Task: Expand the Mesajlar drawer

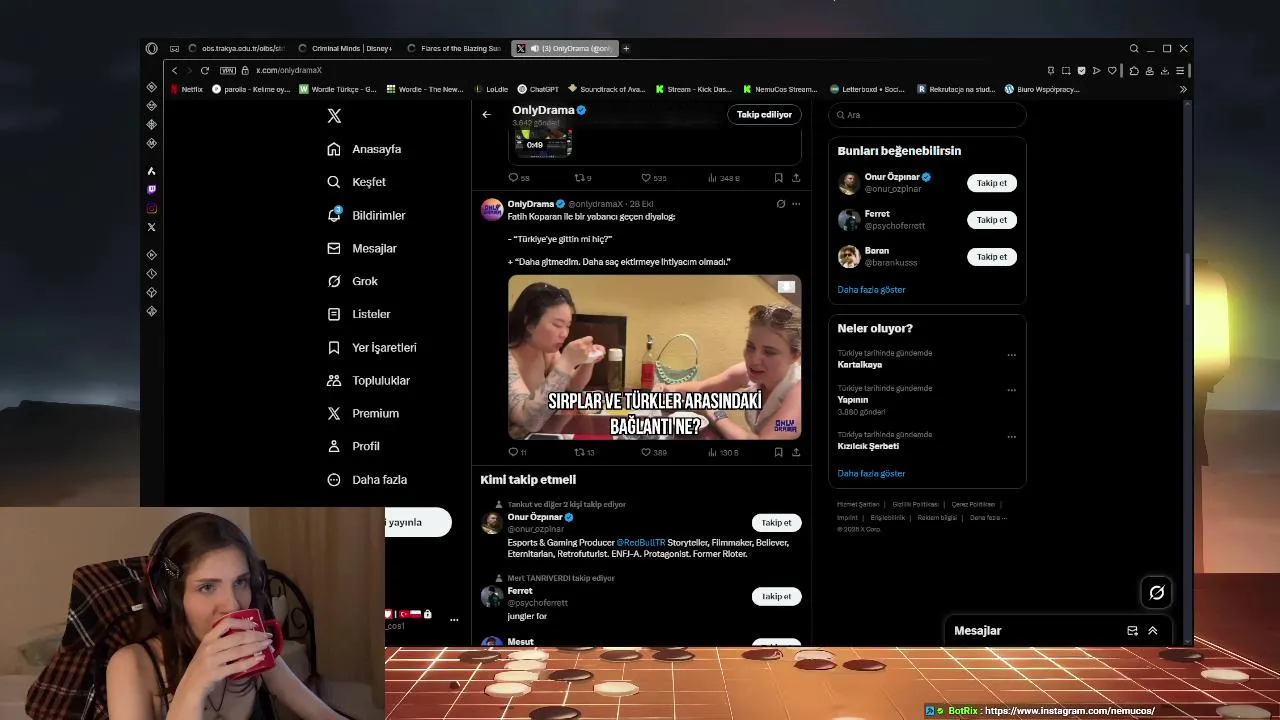Action: [1153, 631]
